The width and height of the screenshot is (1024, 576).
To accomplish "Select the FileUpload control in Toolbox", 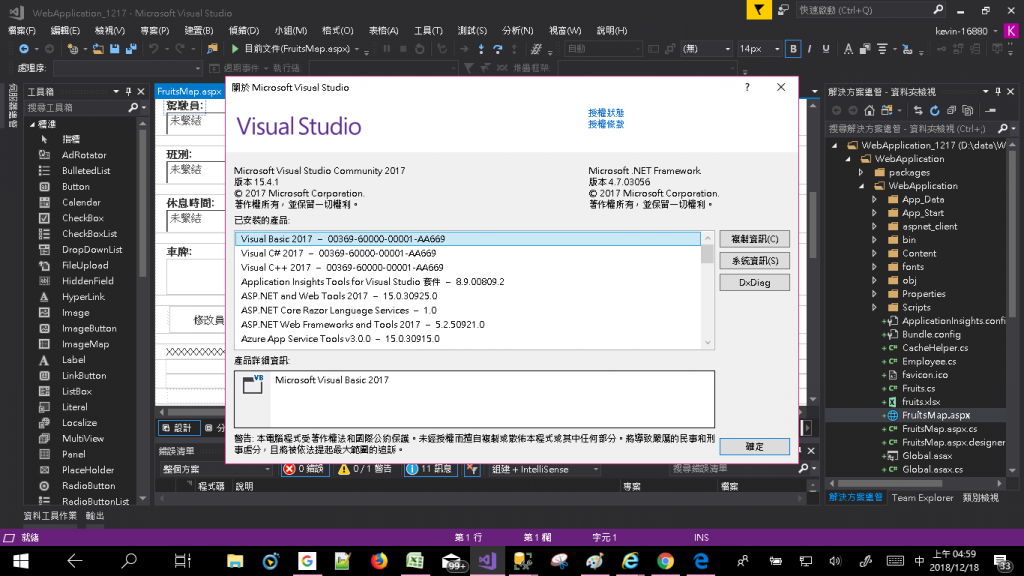I will (x=85, y=265).
